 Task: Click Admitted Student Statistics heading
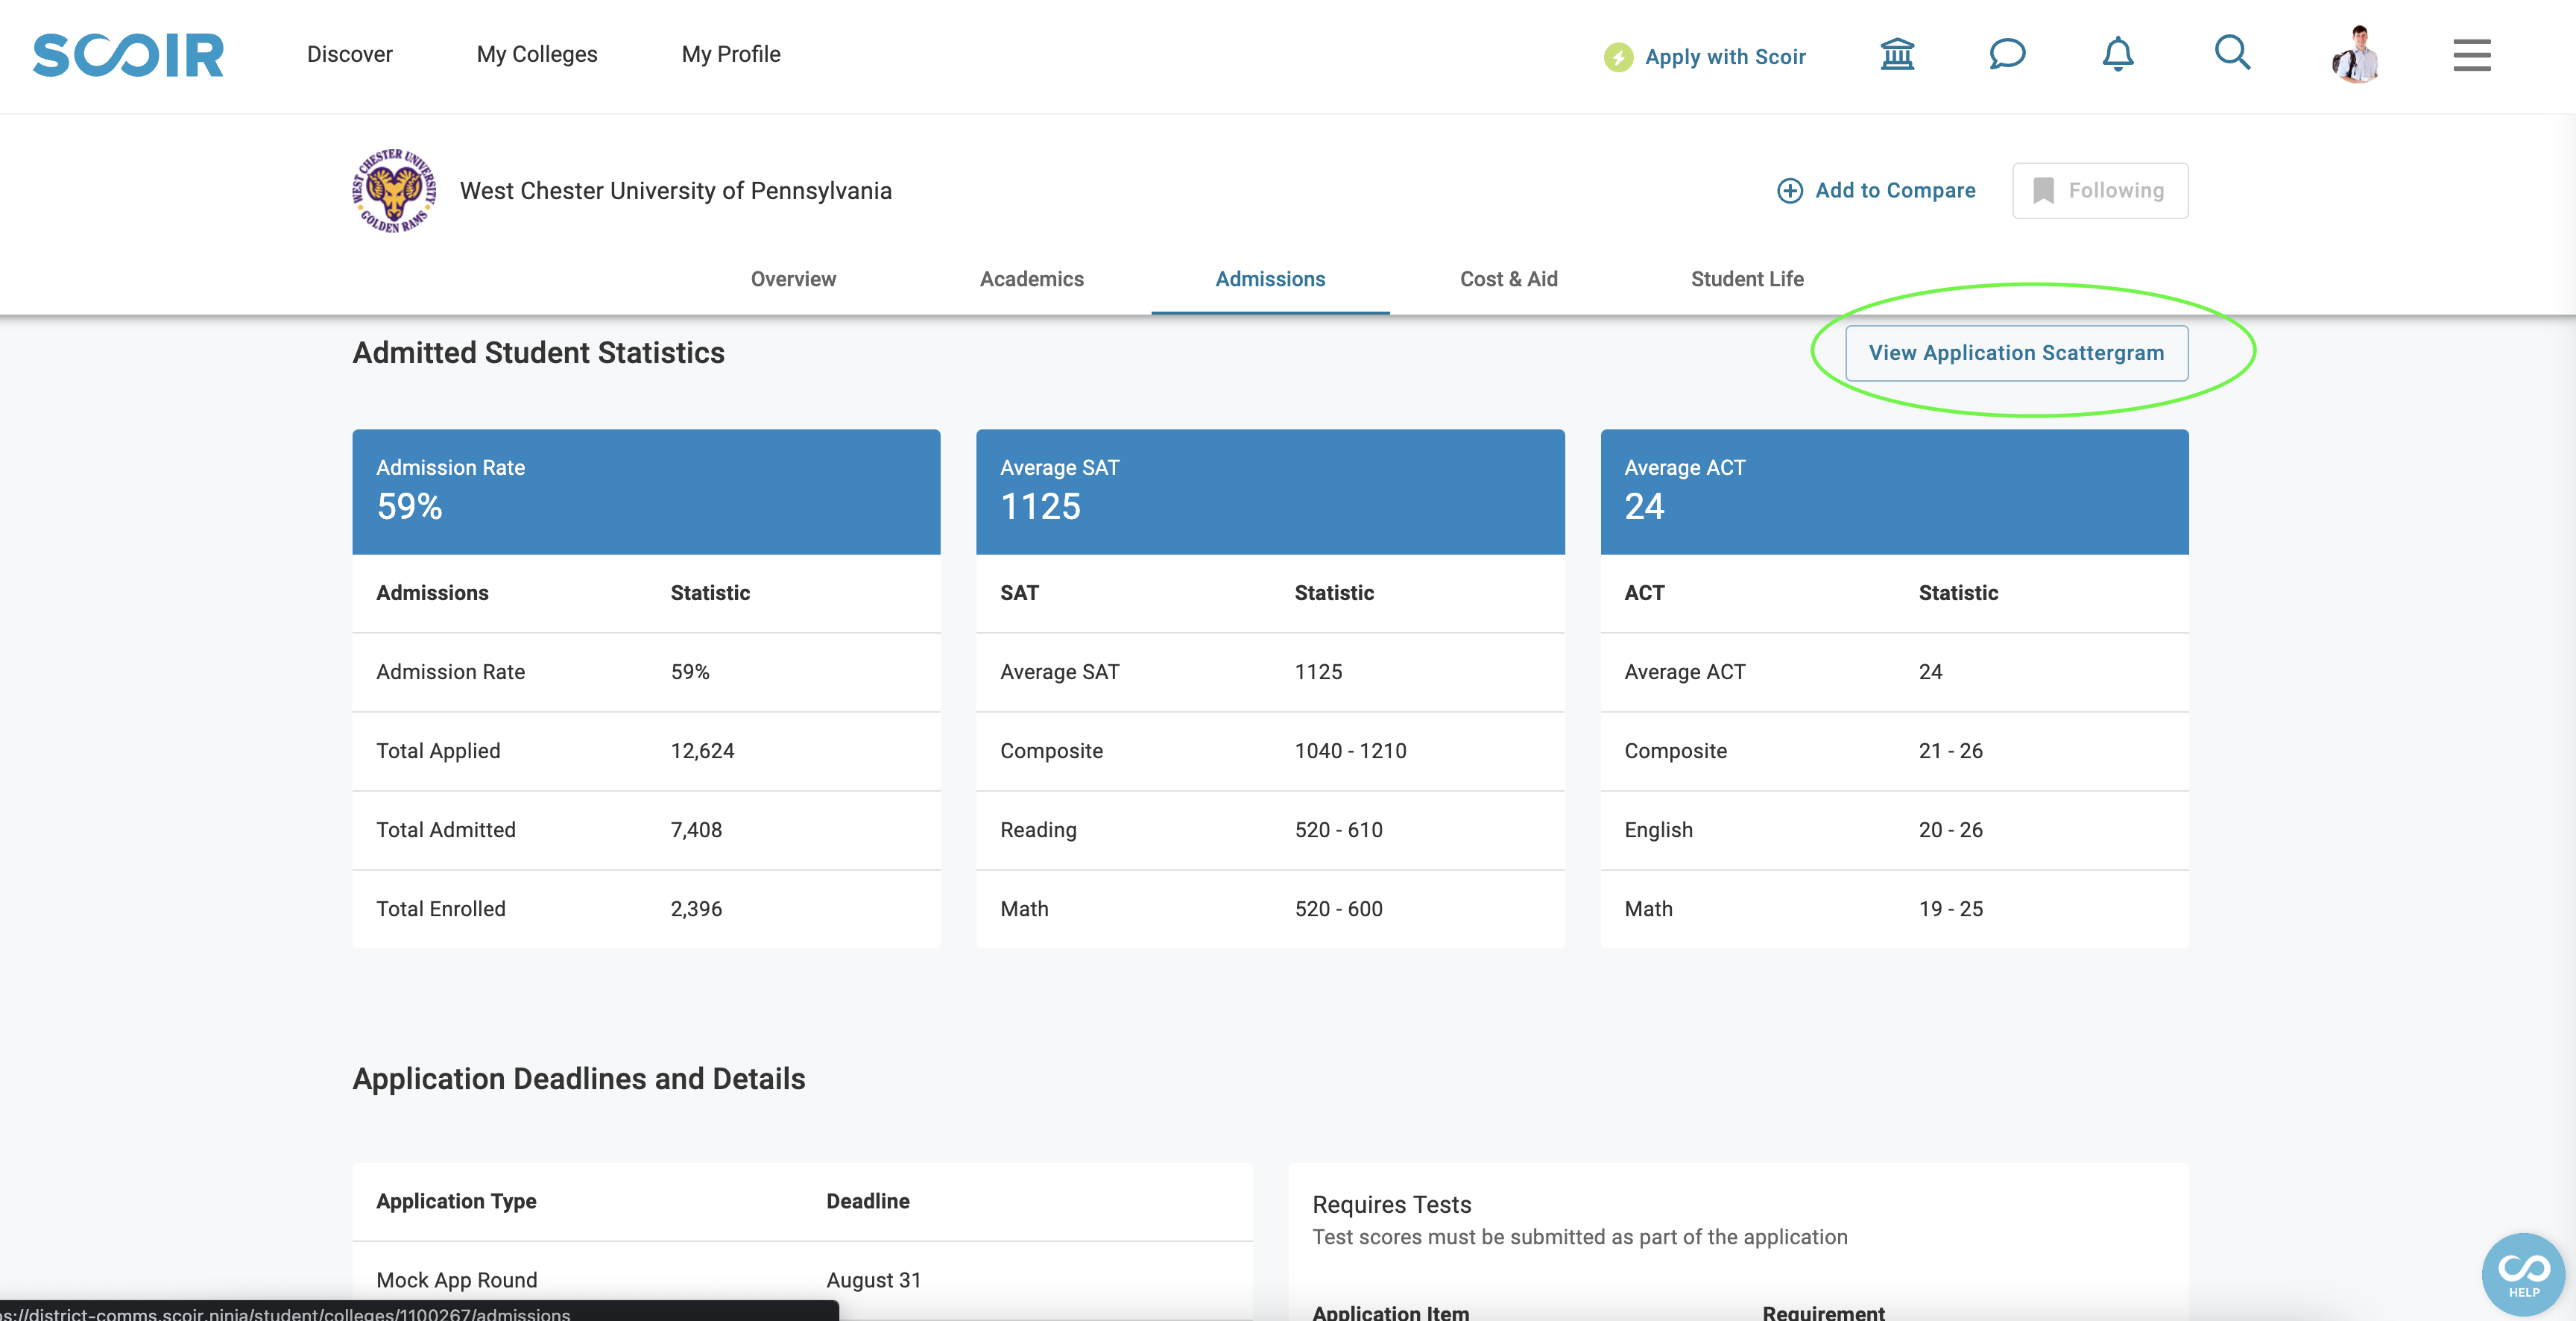coord(538,353)
